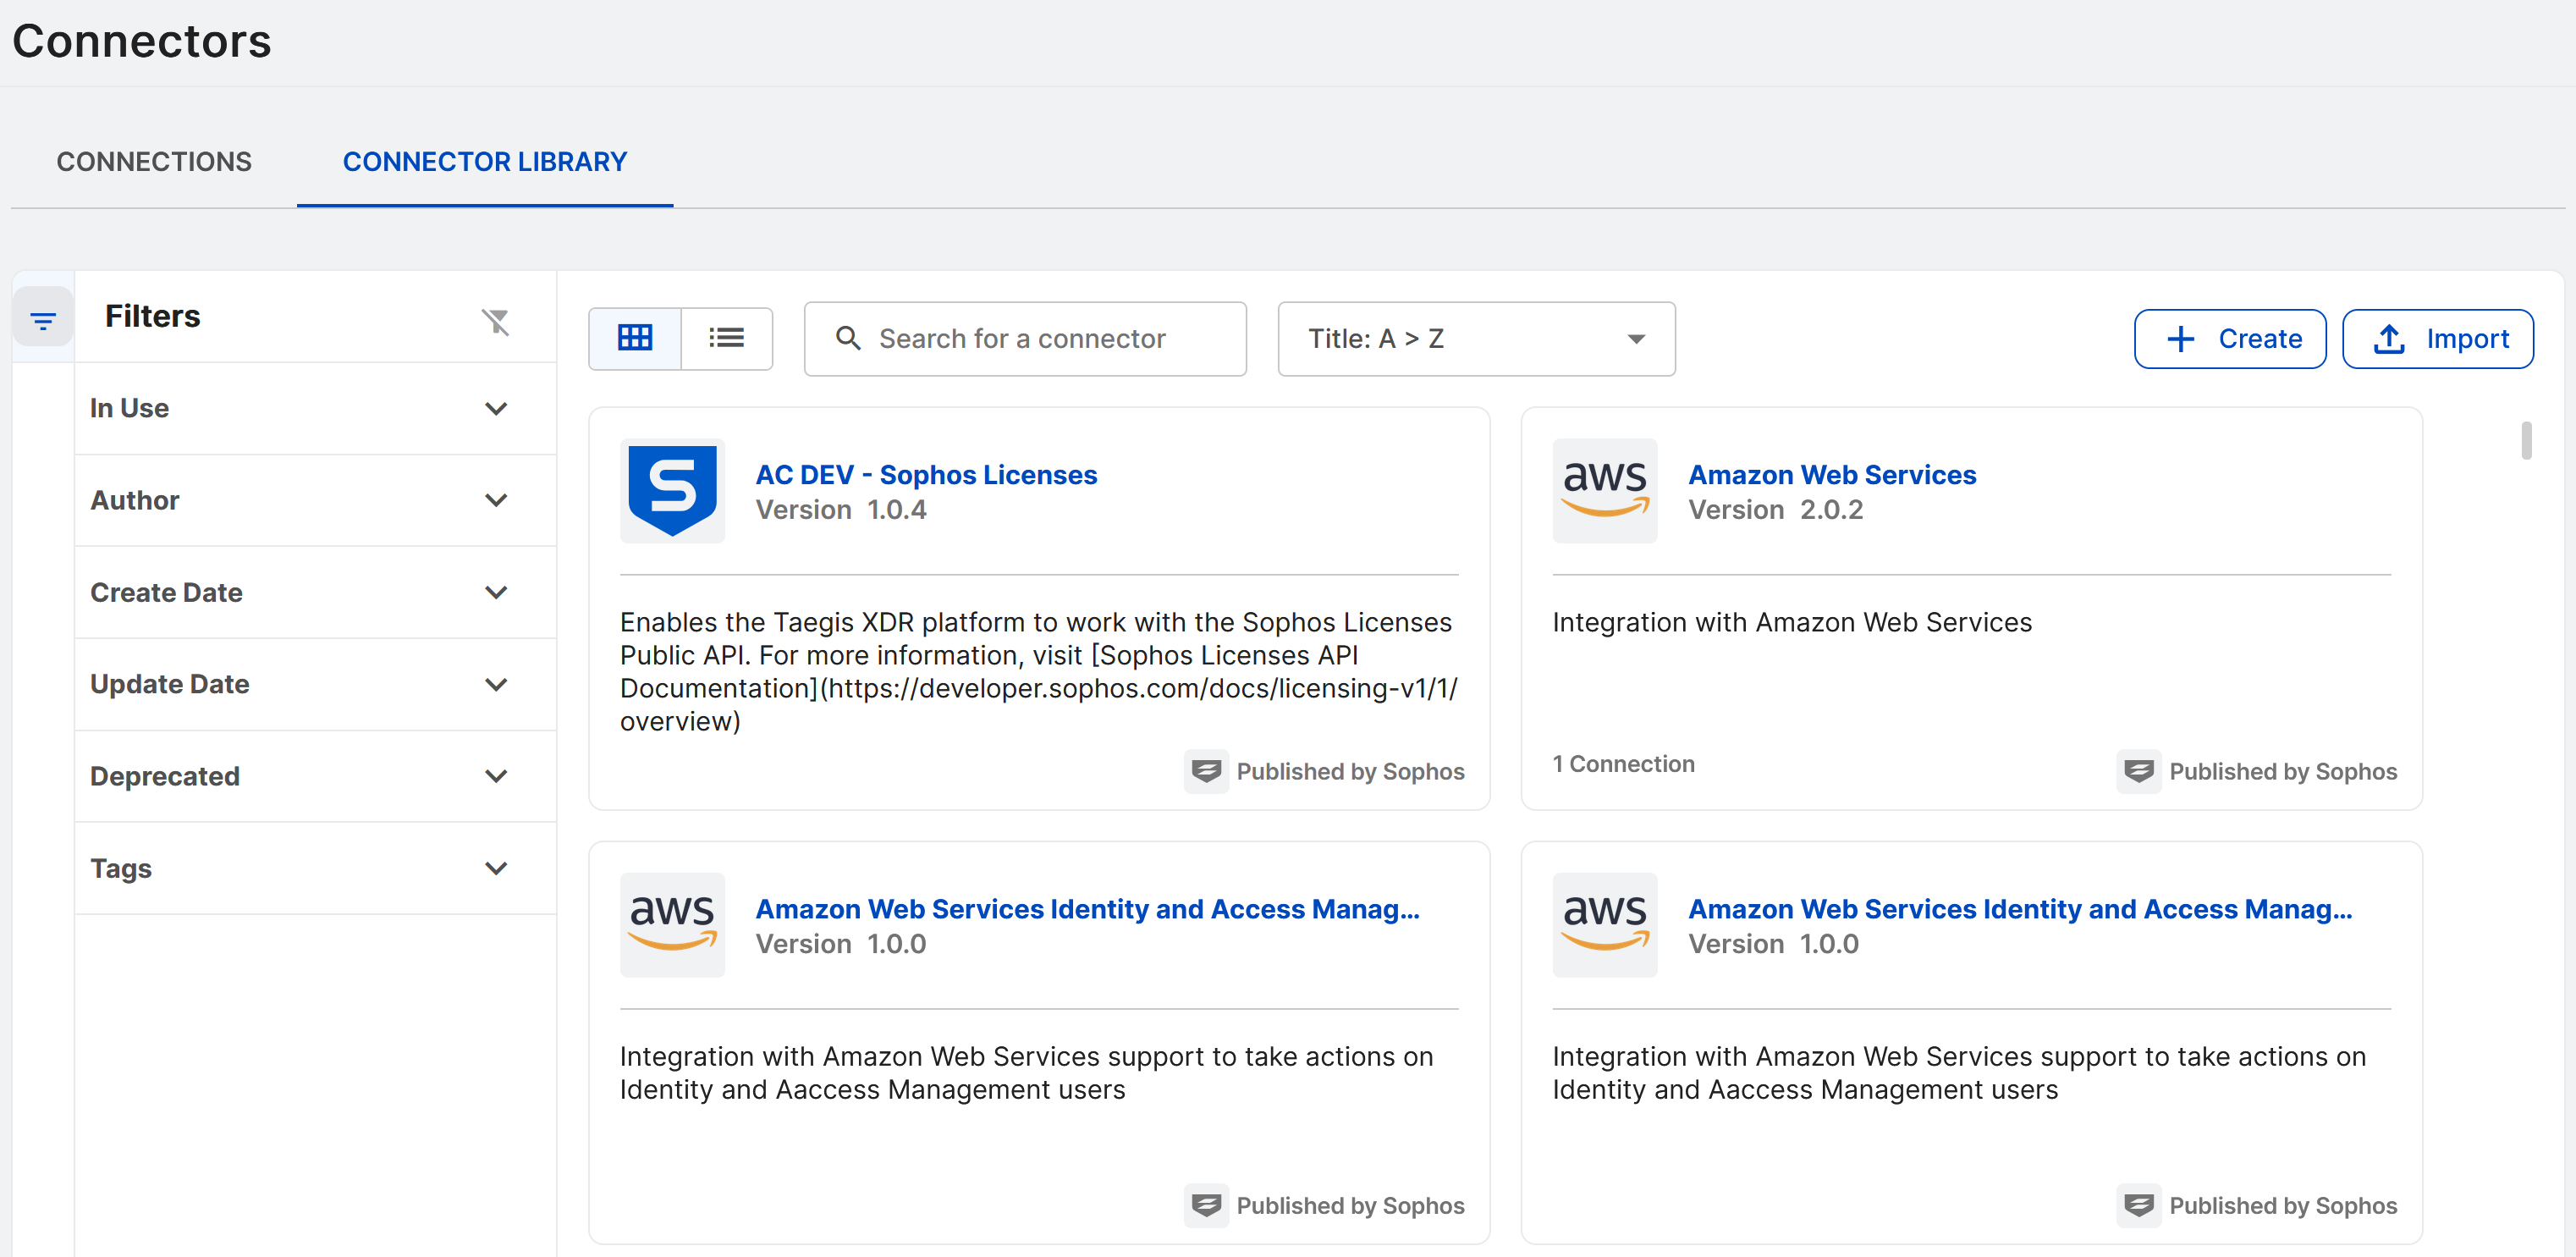2576x1257 pixels.
Task: Click the search magnifier icon
Action: click(x=848, y=338)
